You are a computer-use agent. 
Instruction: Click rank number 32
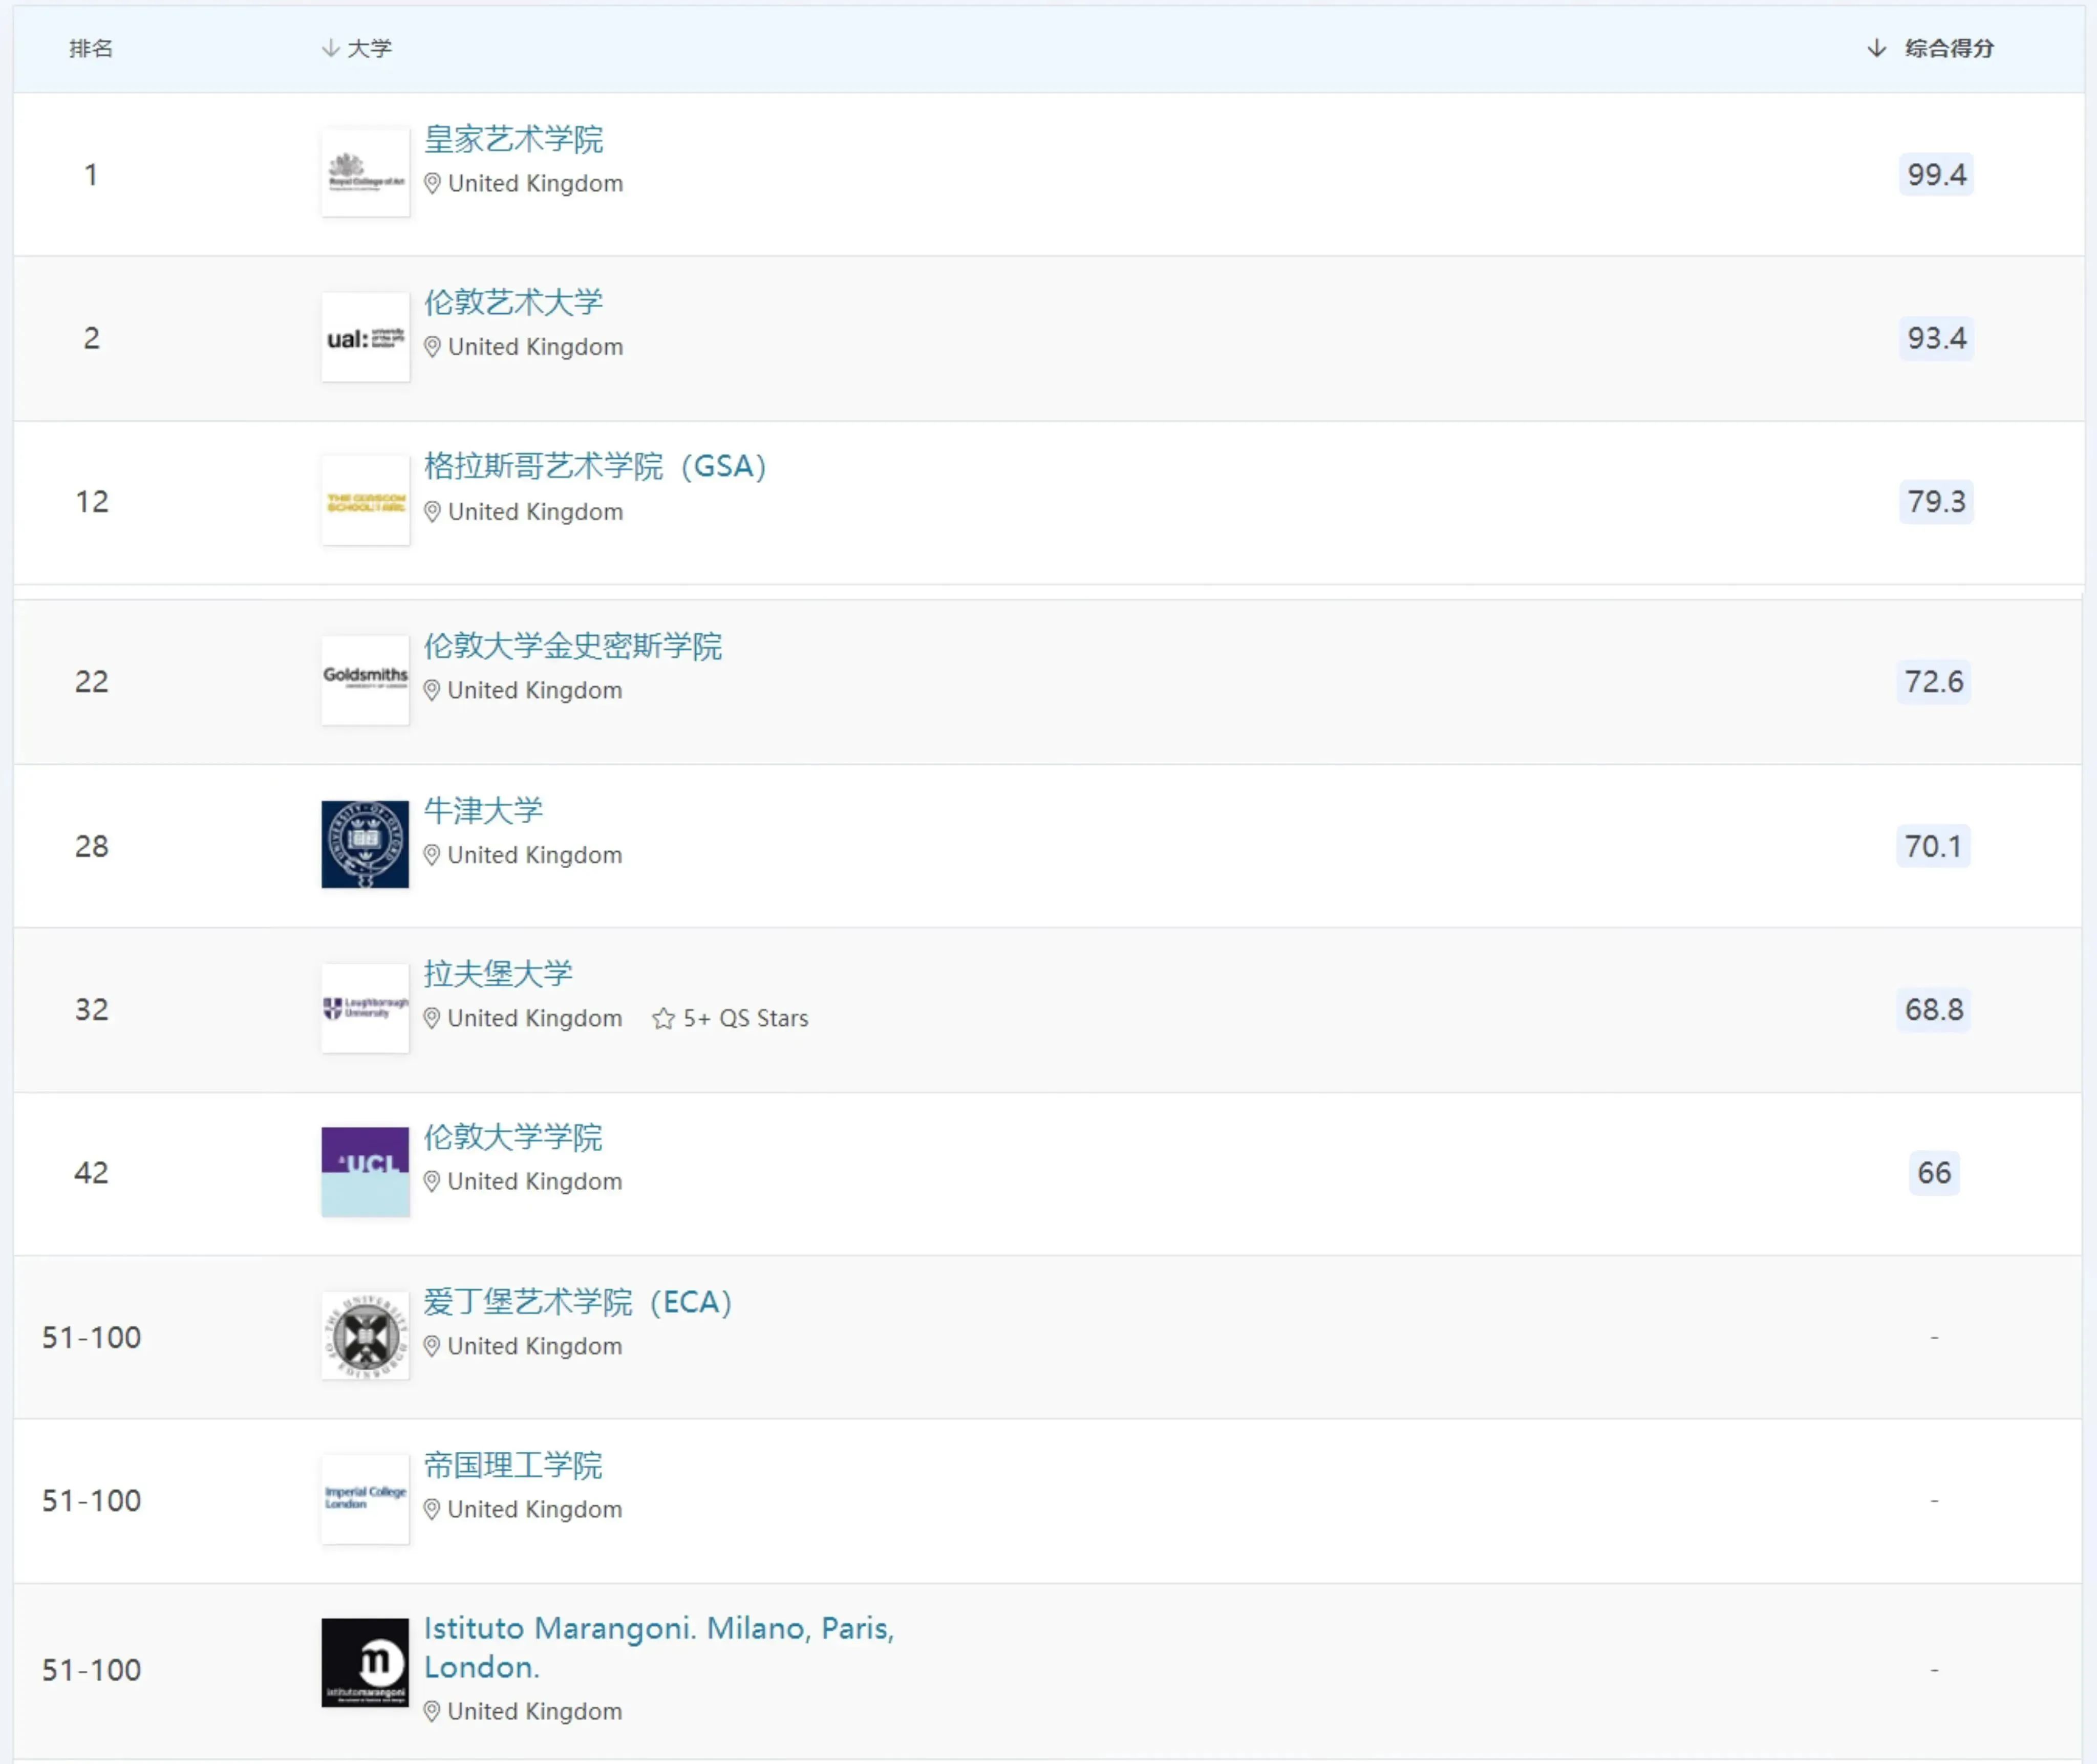[x=92, y=1009]
